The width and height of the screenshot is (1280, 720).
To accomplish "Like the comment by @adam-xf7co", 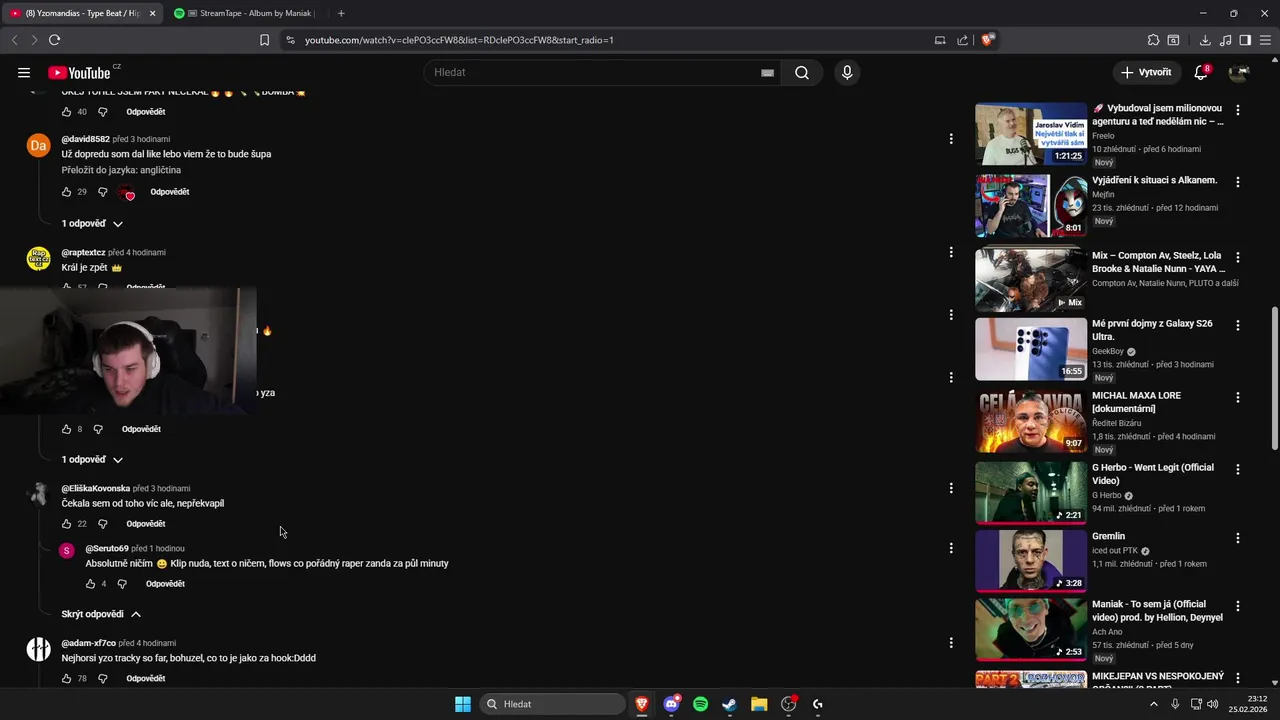I will tap(66, 678).
